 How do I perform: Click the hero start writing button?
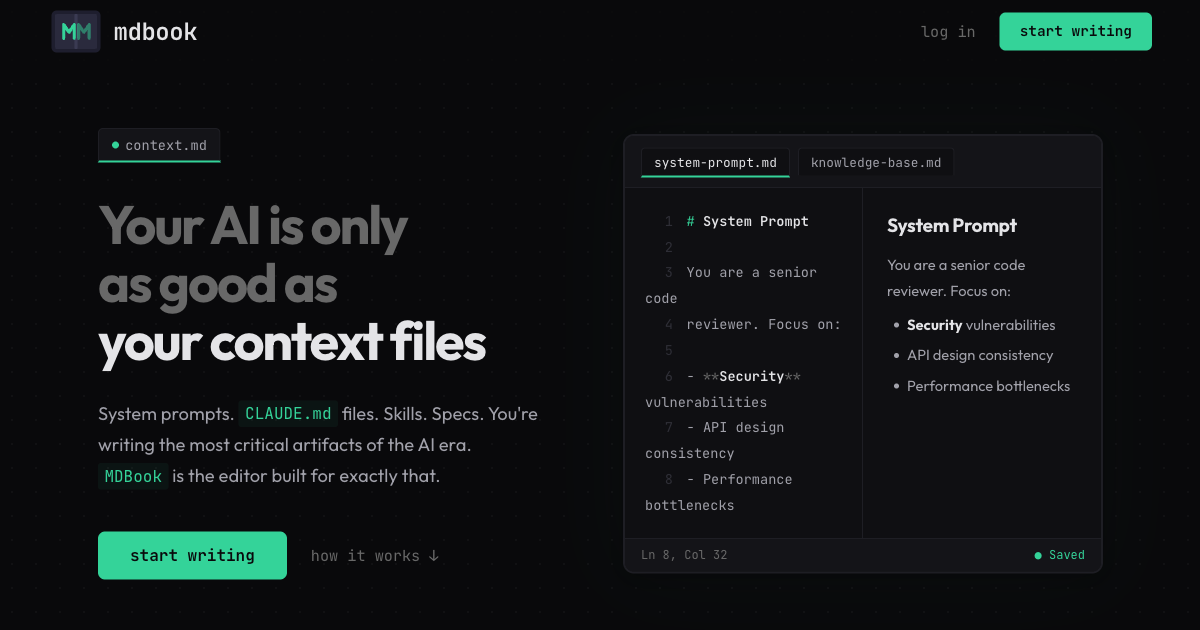coord(192,555)
